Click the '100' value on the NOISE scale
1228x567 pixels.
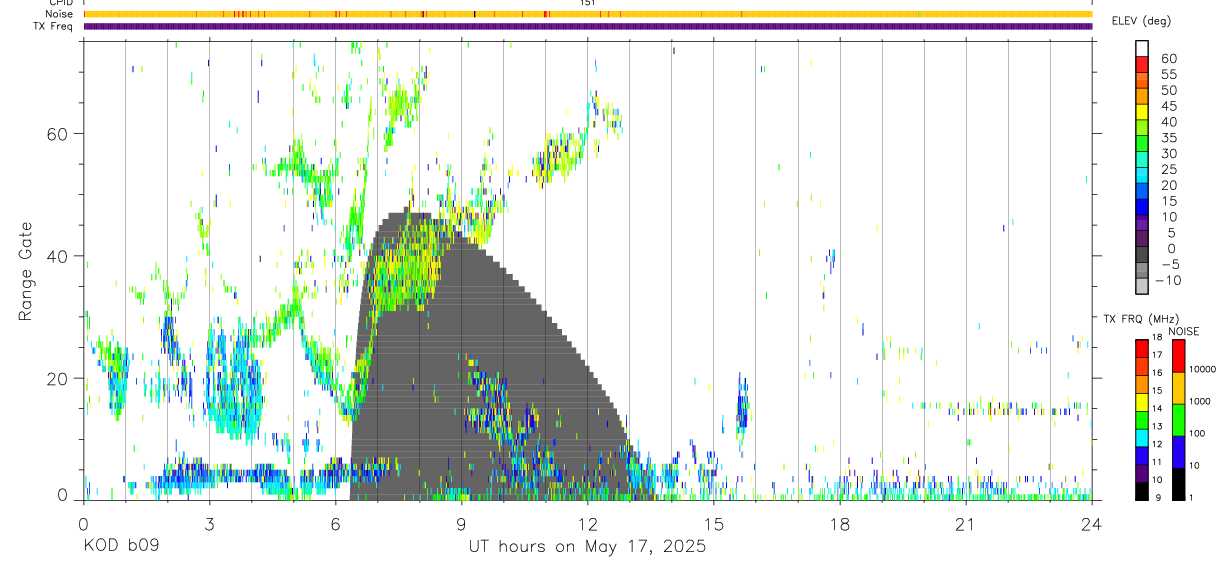point(1197,433)
